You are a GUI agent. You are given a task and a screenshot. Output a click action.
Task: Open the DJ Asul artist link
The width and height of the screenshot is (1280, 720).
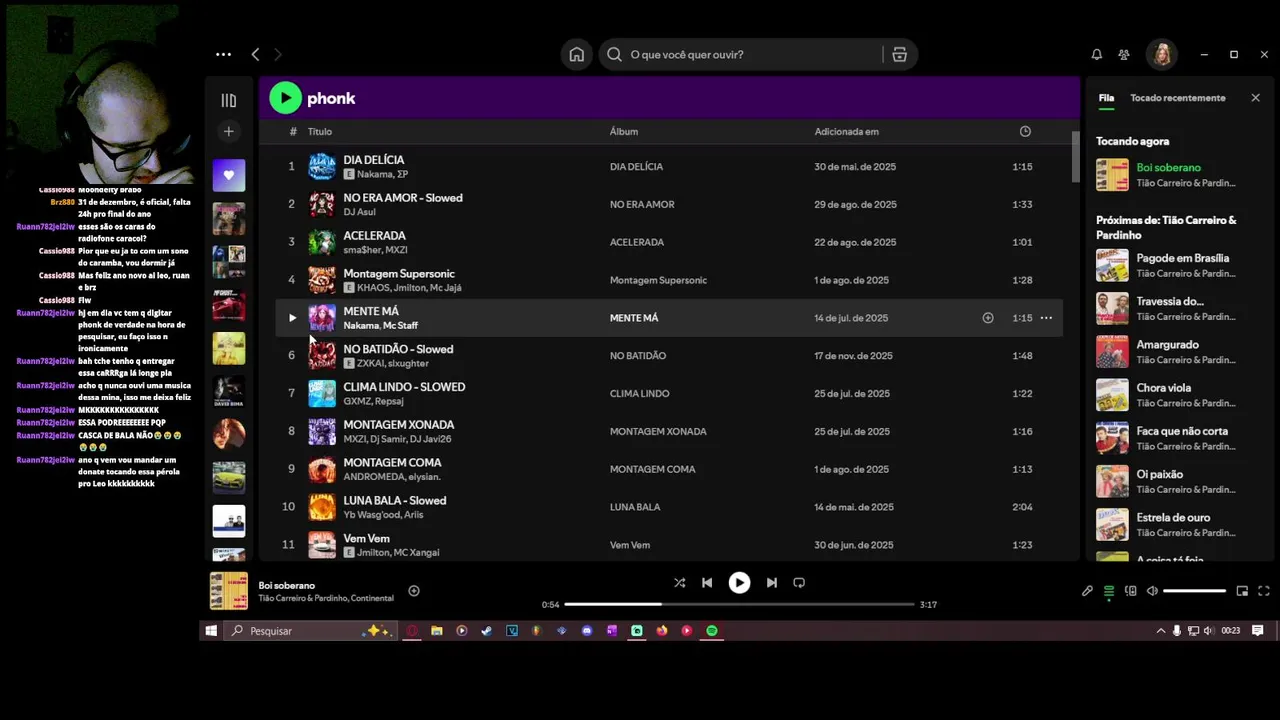359,212
